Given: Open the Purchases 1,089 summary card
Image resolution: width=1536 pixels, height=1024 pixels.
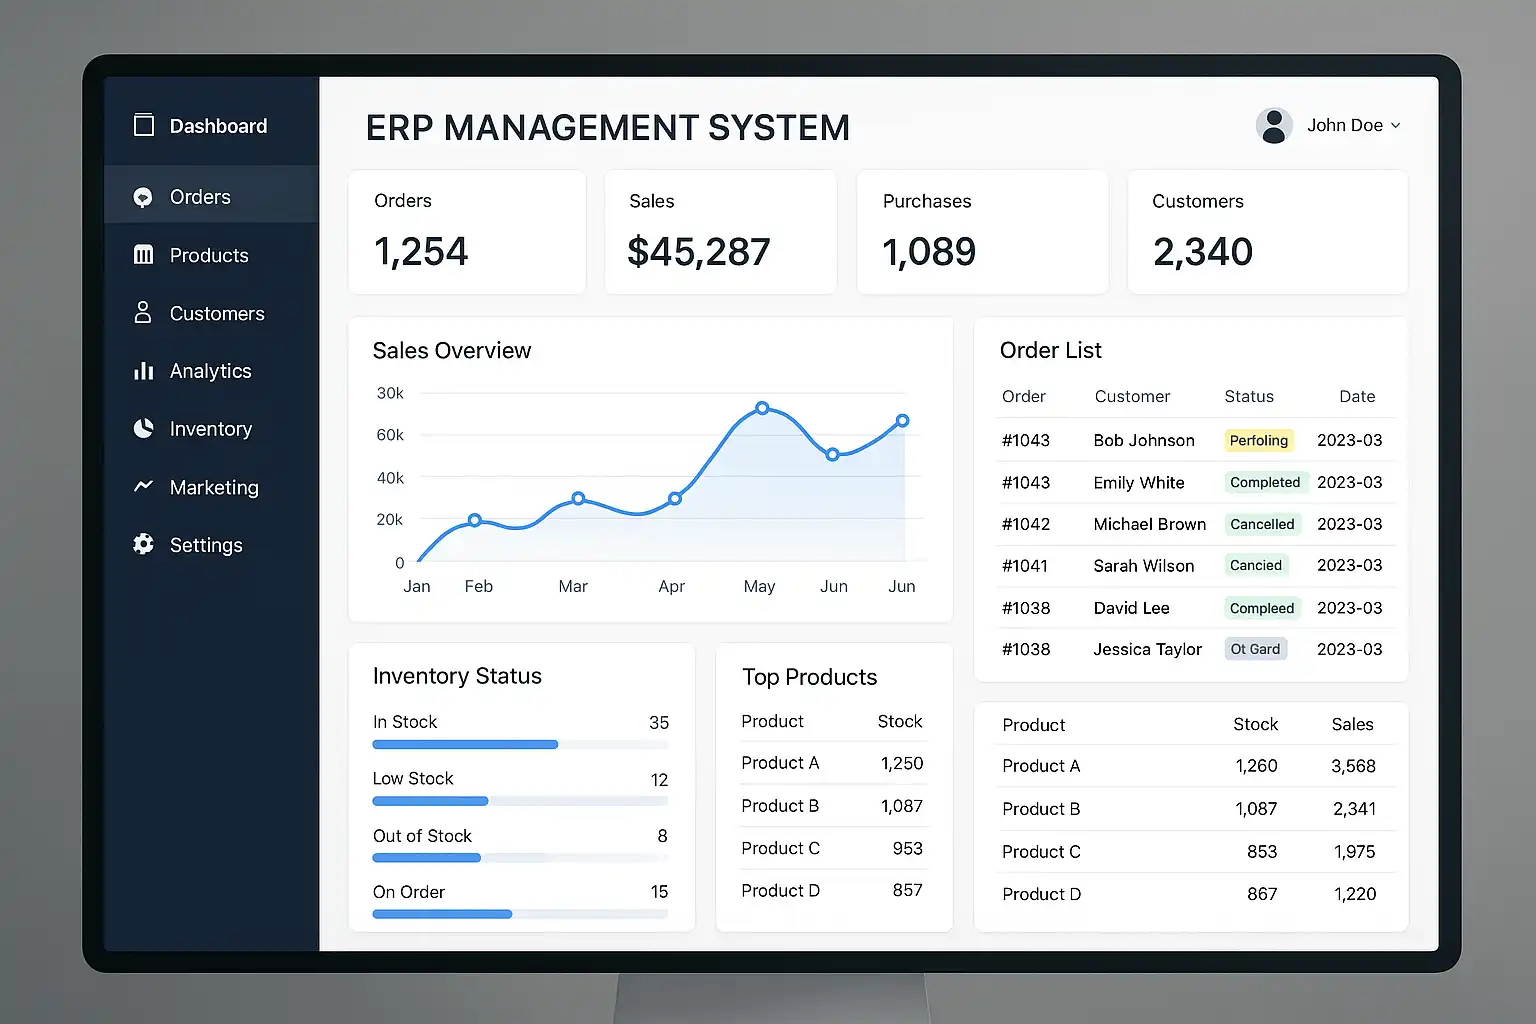Looking at the screenshot, I should [x=982, y=232].
